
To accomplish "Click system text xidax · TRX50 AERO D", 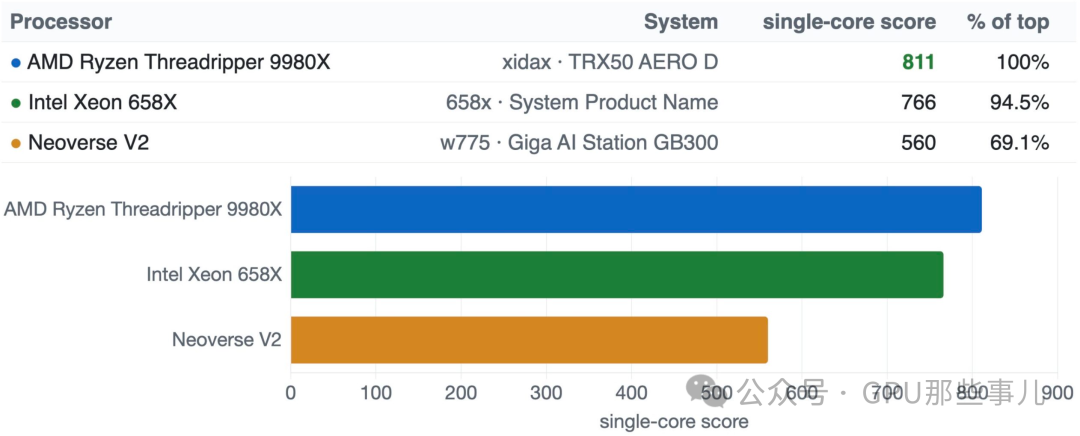I will pyautogui.click(x=610, y=63).
